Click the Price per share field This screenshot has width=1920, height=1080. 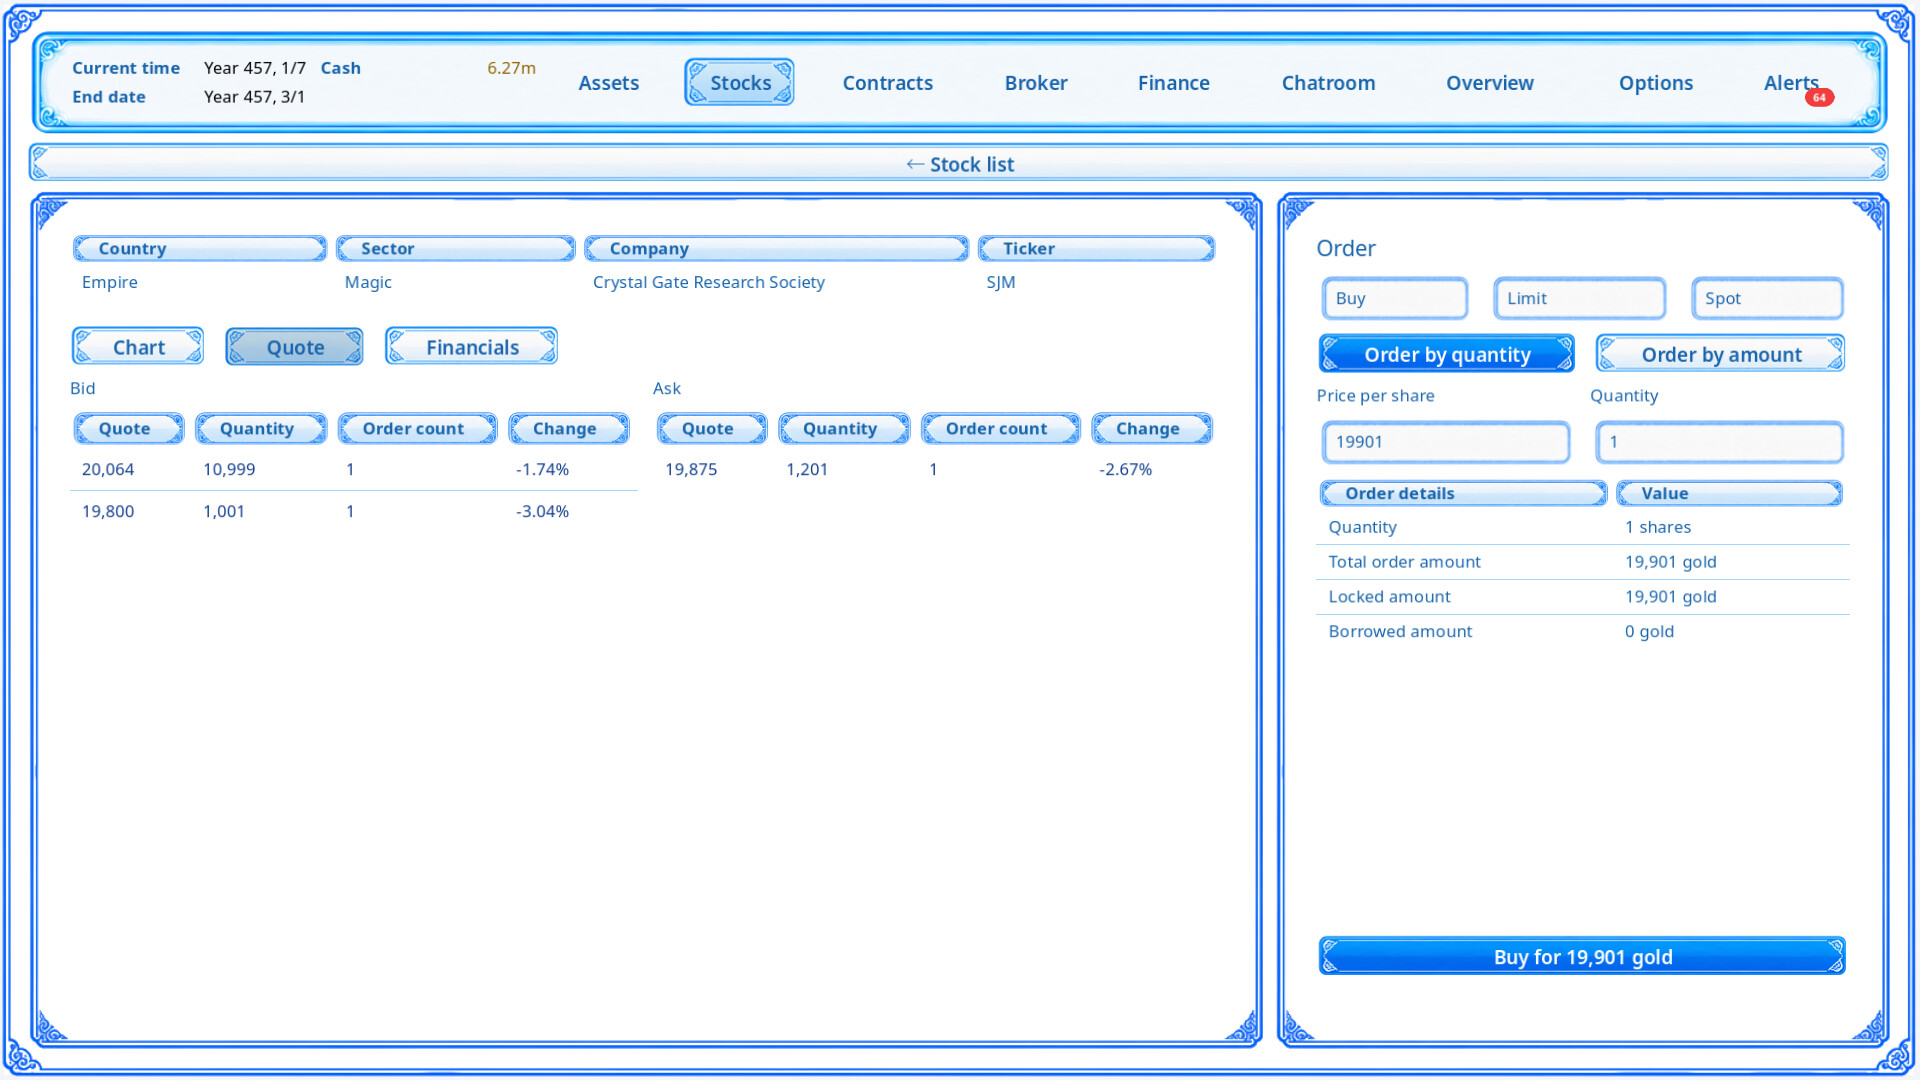[1446, 442]
